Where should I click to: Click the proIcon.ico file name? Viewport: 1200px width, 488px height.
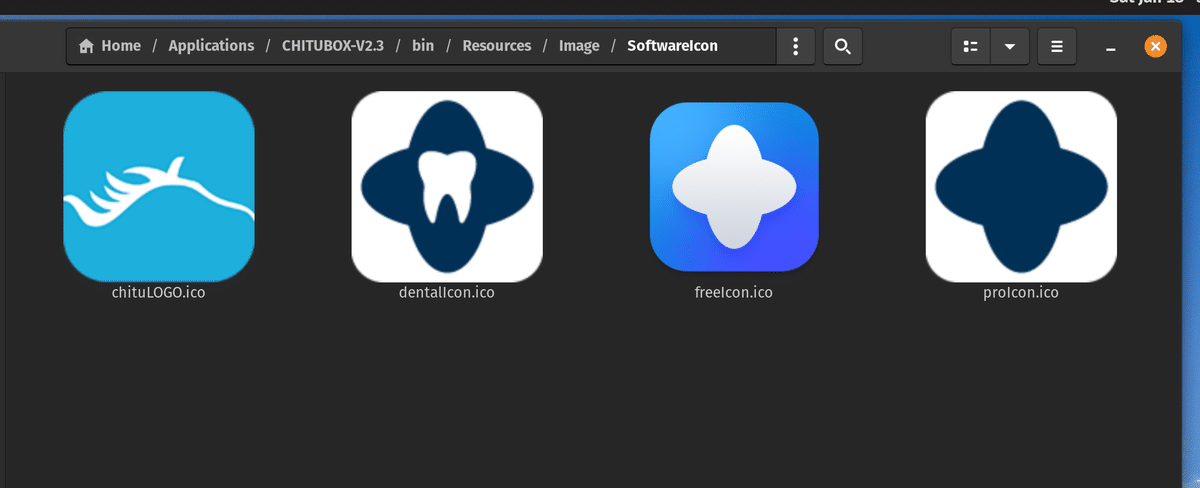coord(1021,293)
